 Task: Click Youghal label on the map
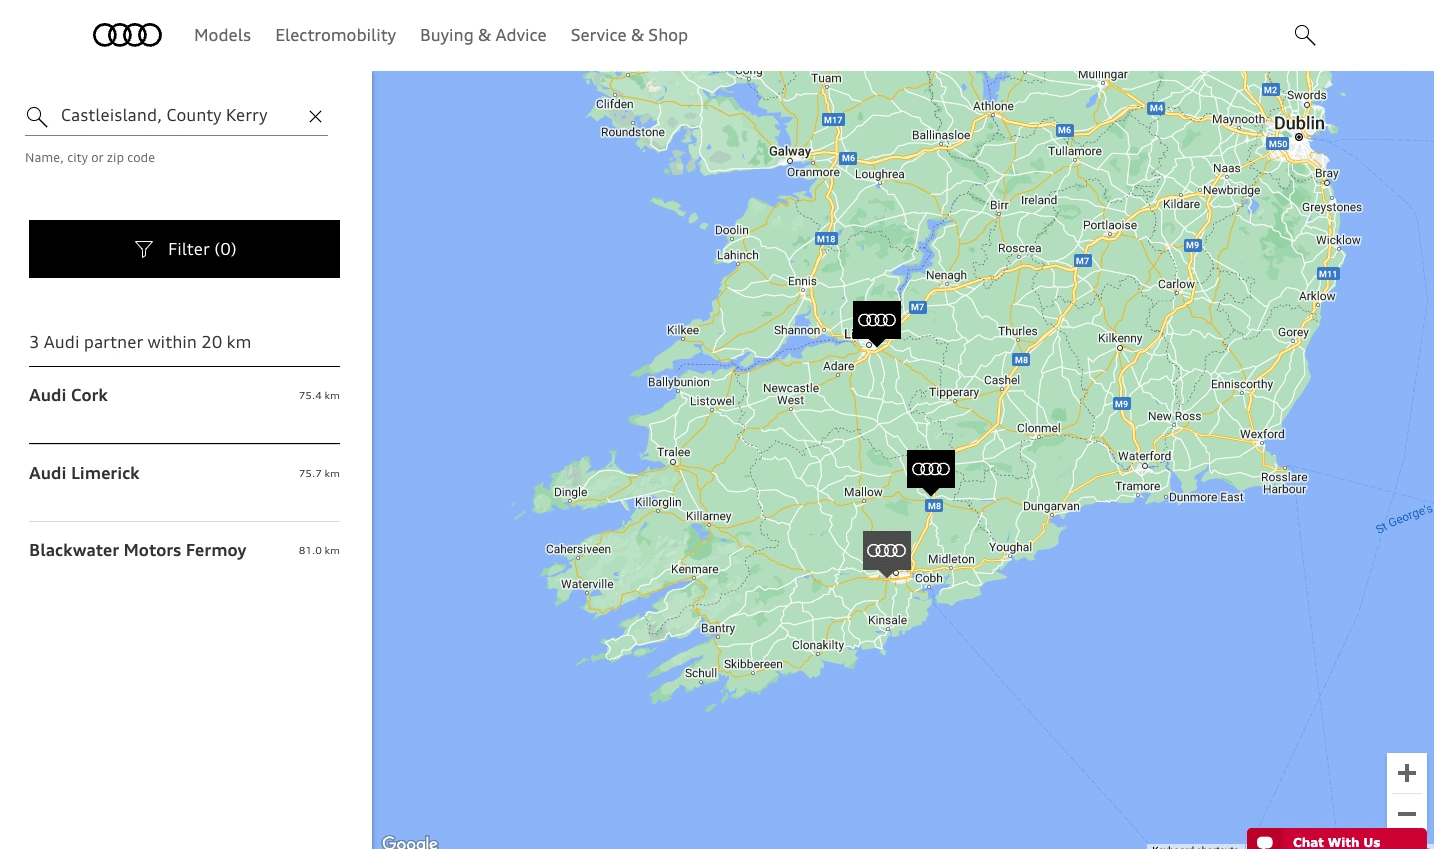point(1010,547)
